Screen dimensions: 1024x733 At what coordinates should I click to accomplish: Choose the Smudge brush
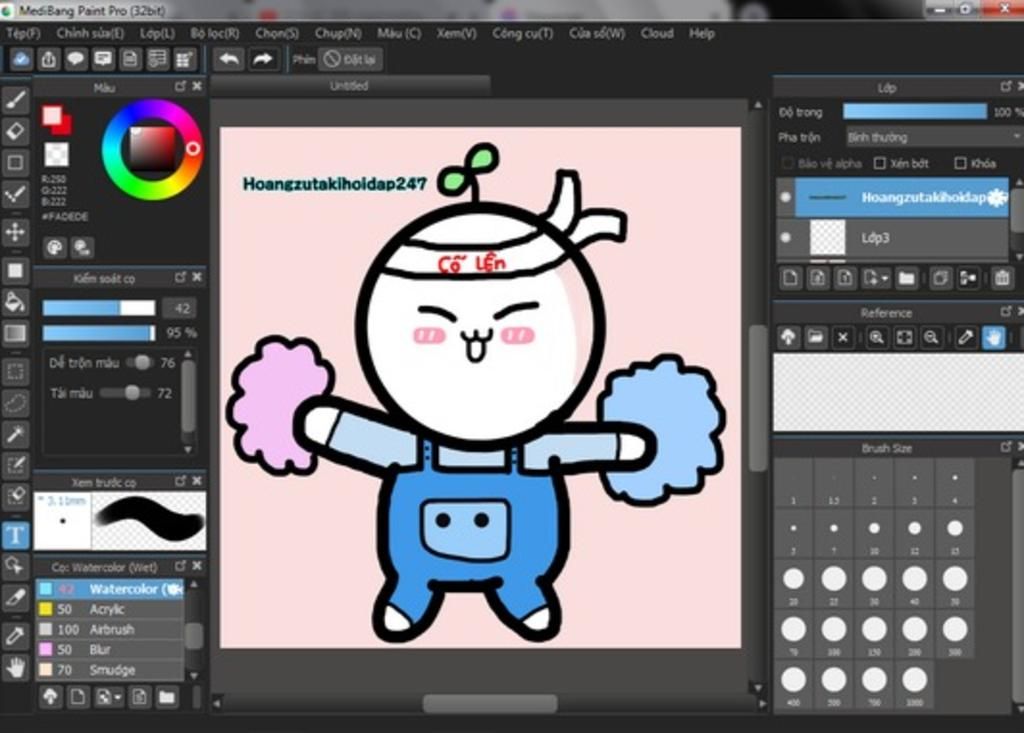[x=110, y=670]
